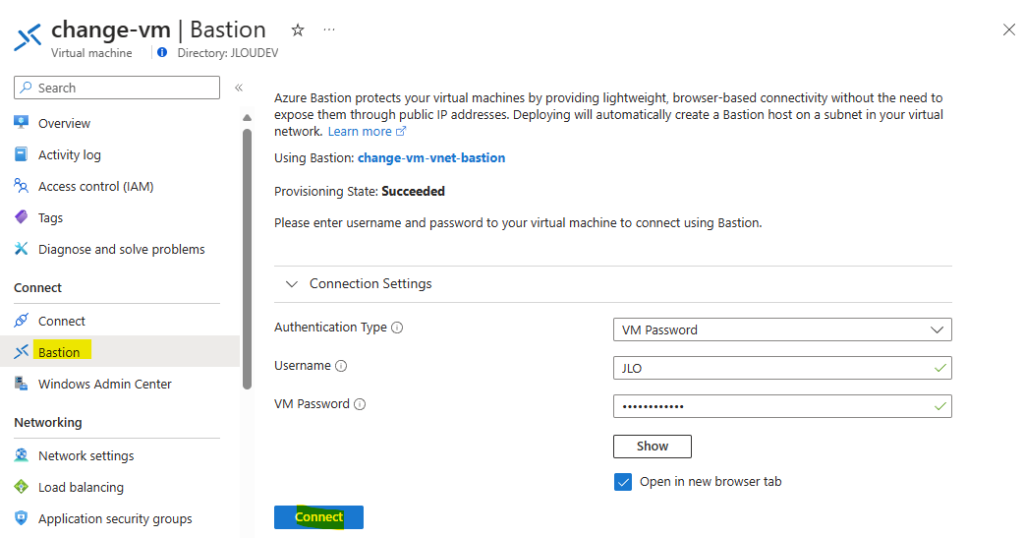Uncheck Open in new browser tab
Image resolution: width=1024 pixels, height=538 pixels.
623,482
